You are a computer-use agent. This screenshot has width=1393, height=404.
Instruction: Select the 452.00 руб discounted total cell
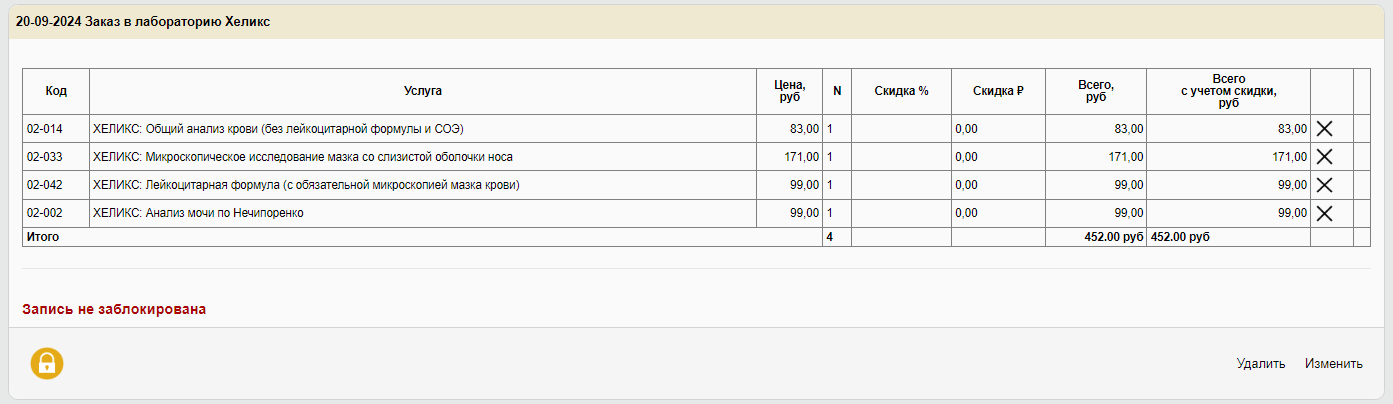(1228, 237)
